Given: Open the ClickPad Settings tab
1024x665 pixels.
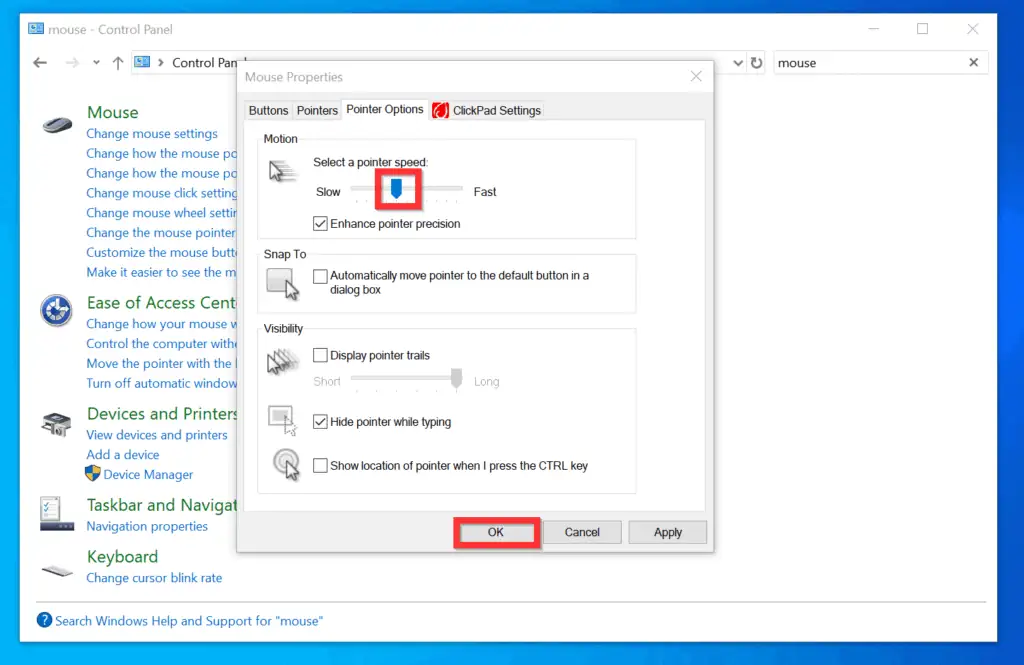Looking at the screenshot, I should [487, 111].
